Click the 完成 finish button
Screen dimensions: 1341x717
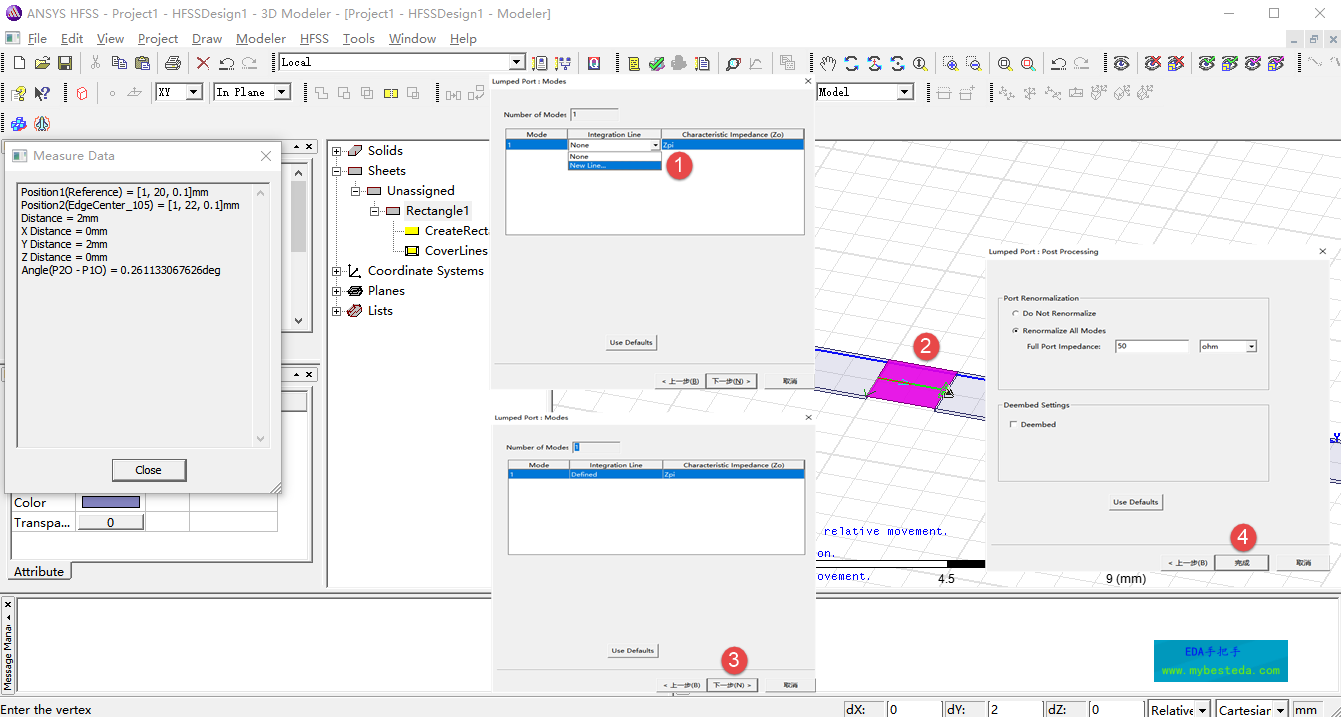coord(1241,563)
